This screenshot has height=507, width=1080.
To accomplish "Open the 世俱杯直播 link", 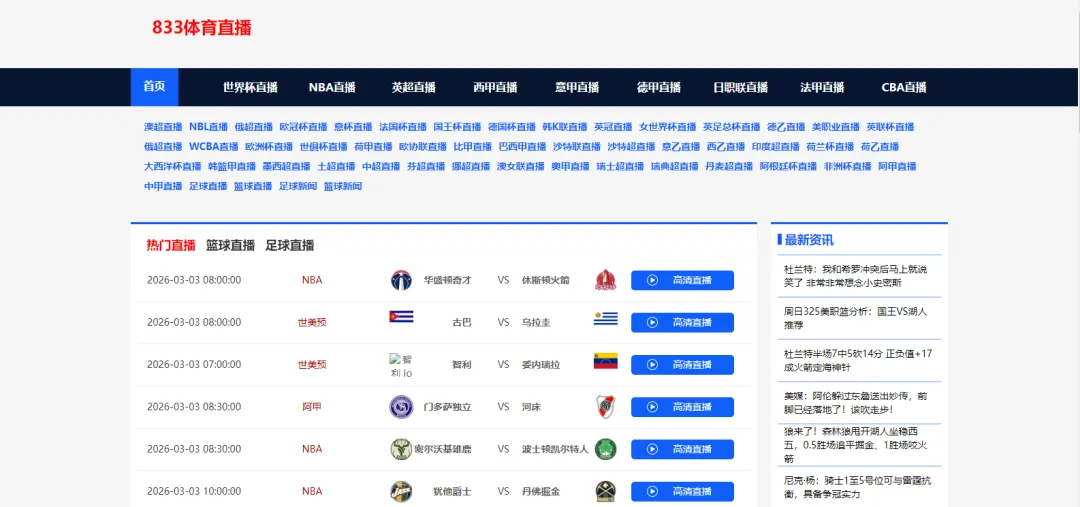I will pos(324,147).
